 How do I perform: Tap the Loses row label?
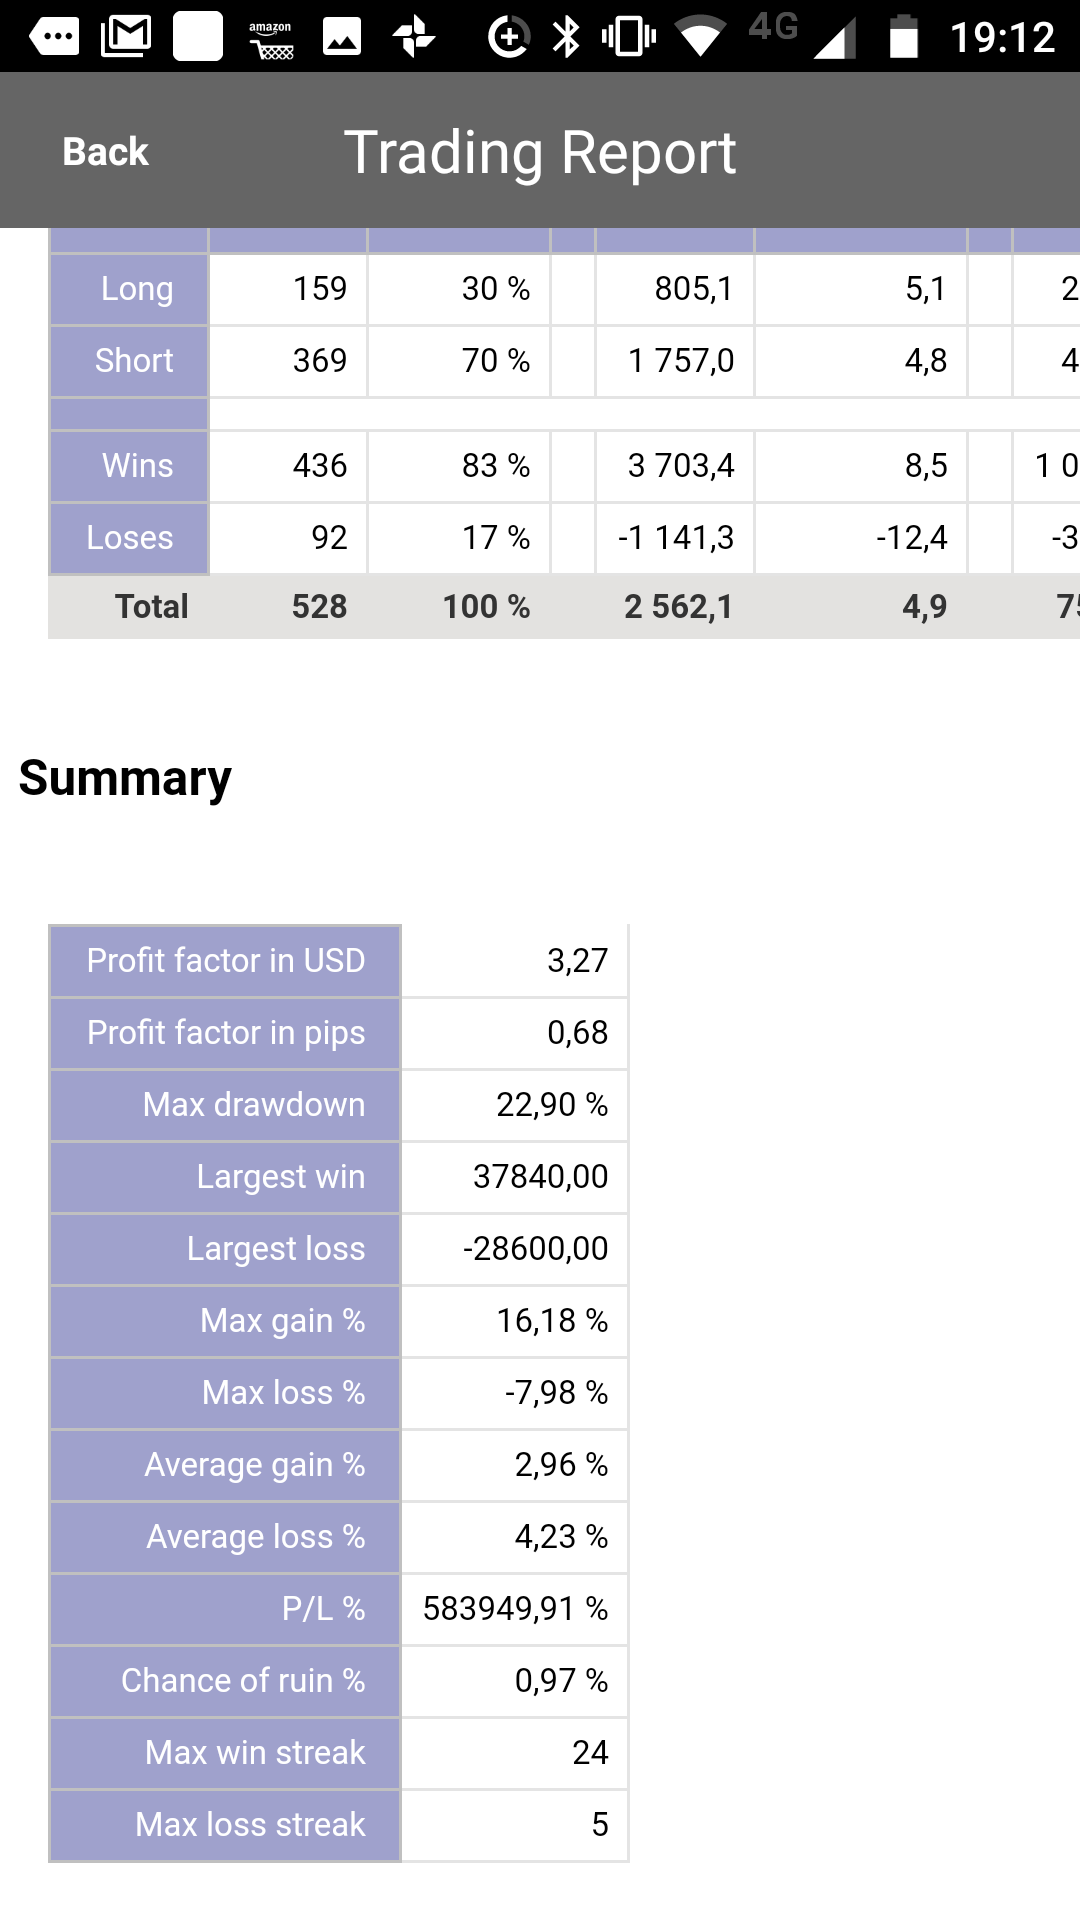(130, 538)
